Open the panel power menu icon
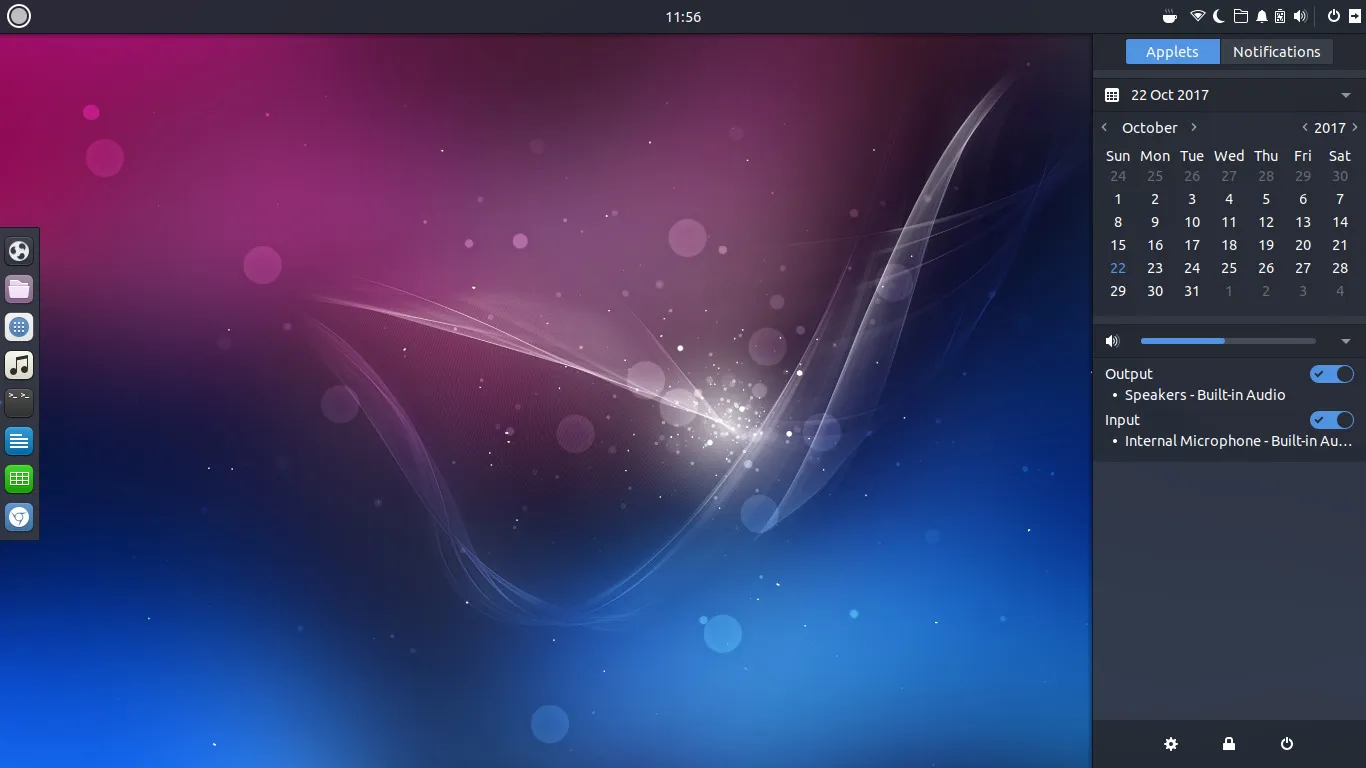Screen dimensions: 1366x768 [1333, 16]
